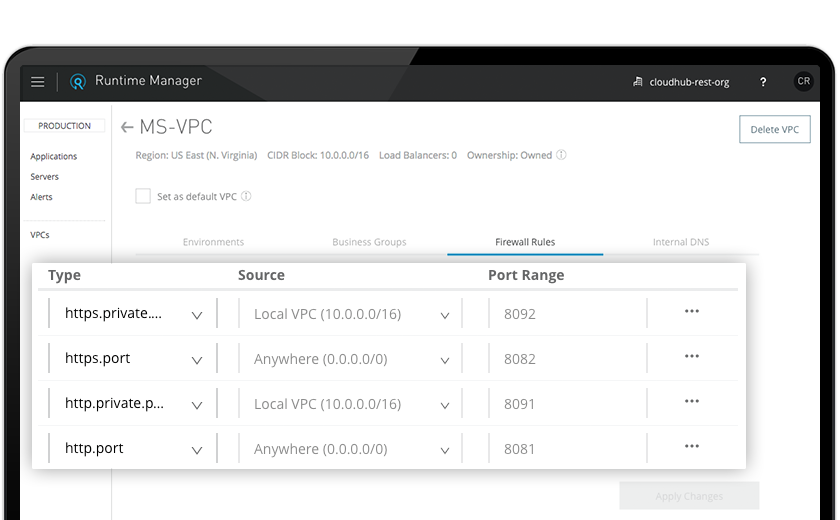Click the Delete VPC button
Screen dimensions: 840x520
[x=775, y=129]
